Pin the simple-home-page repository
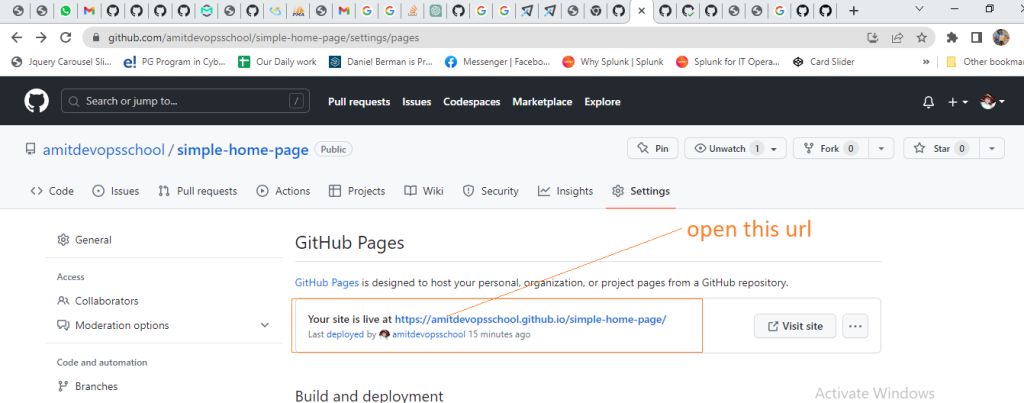Screen dimensions: 1024x403 pyautogui.click(x=652, y=148)
